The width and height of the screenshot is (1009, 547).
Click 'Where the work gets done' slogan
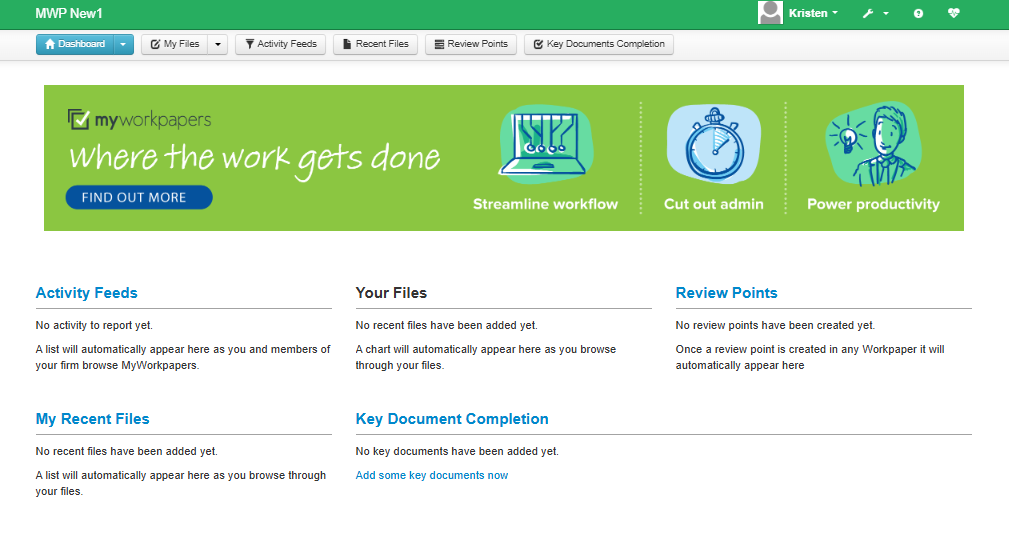pyautogui.click(x=255, y=159)
